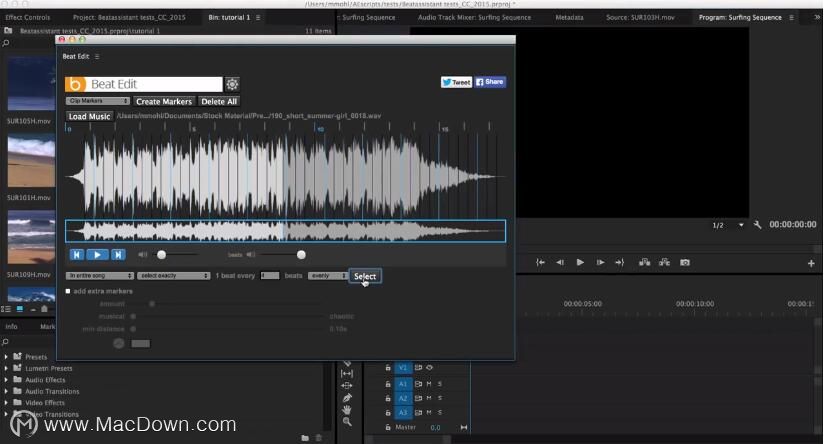Create new bin folder icon in Effects panel
826x444 pixels.
(x=305, y=438)
